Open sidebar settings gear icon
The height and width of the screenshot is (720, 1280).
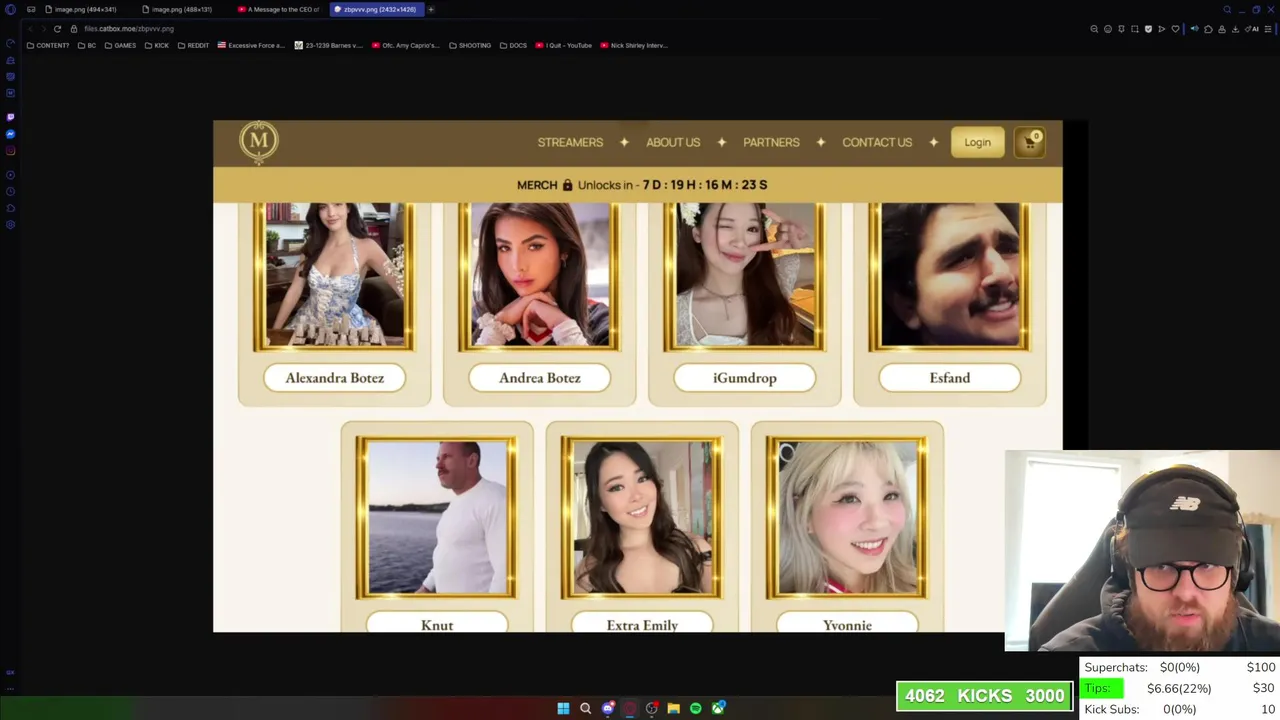pyautogui.click(x=10, y=224)
